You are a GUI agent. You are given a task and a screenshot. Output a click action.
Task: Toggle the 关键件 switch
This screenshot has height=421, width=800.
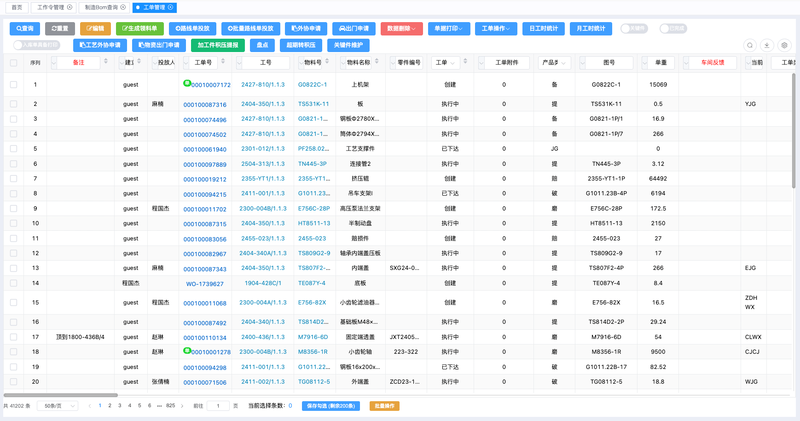634,29
